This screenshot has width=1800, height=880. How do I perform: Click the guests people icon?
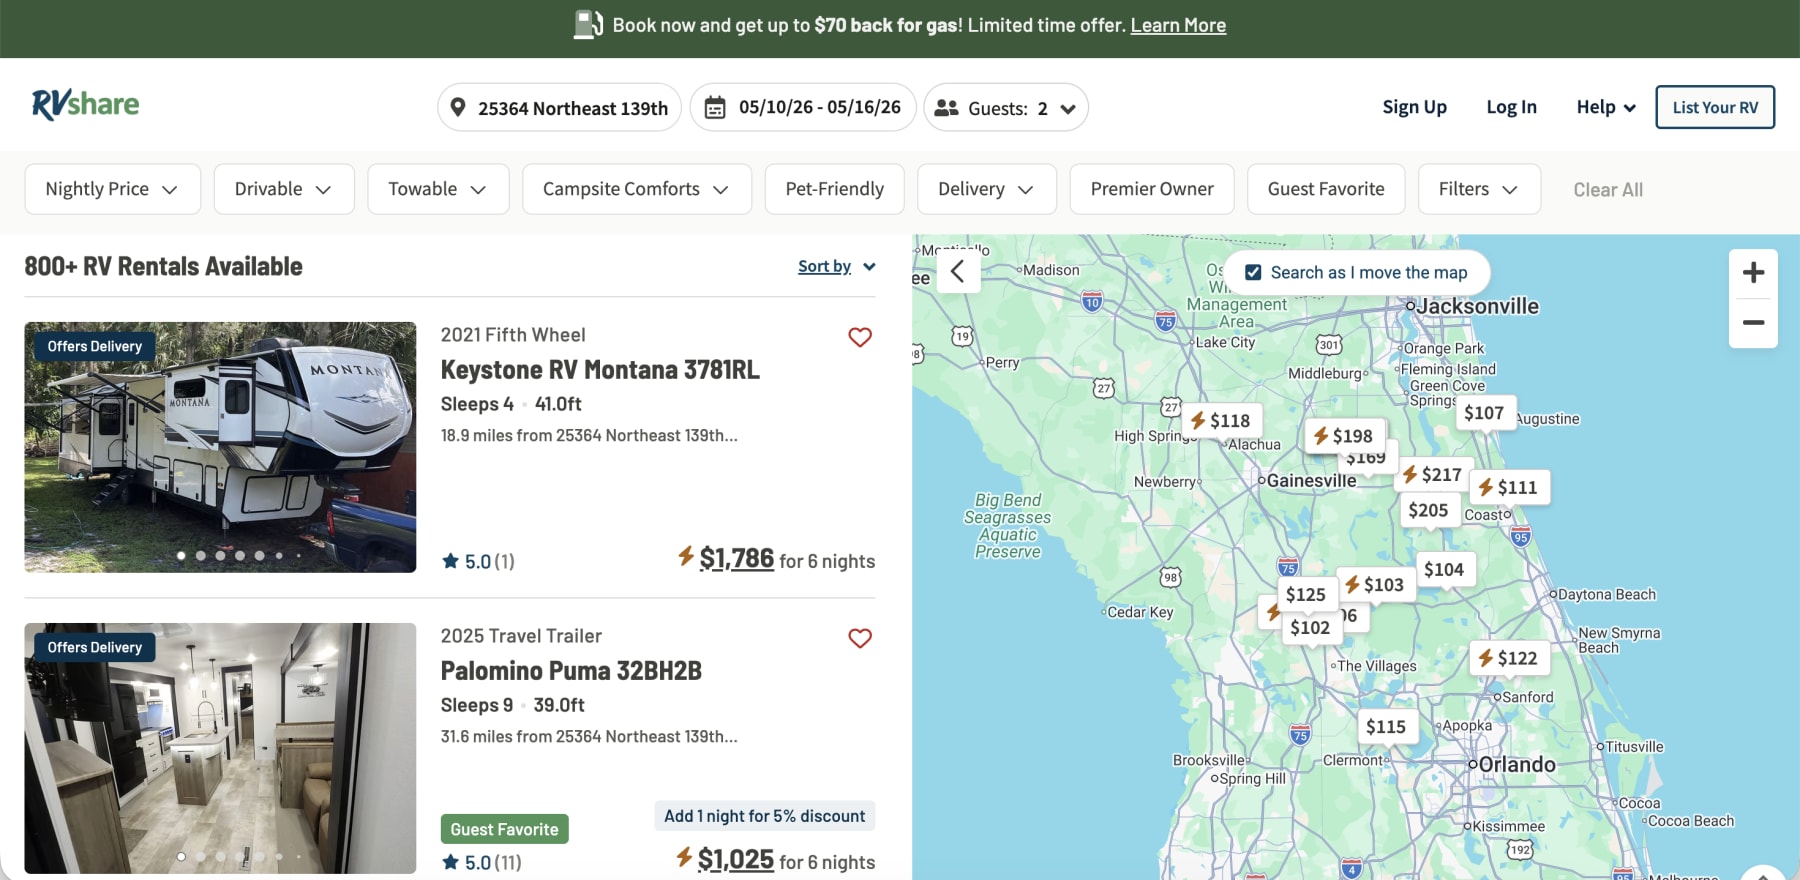[946, 108]
